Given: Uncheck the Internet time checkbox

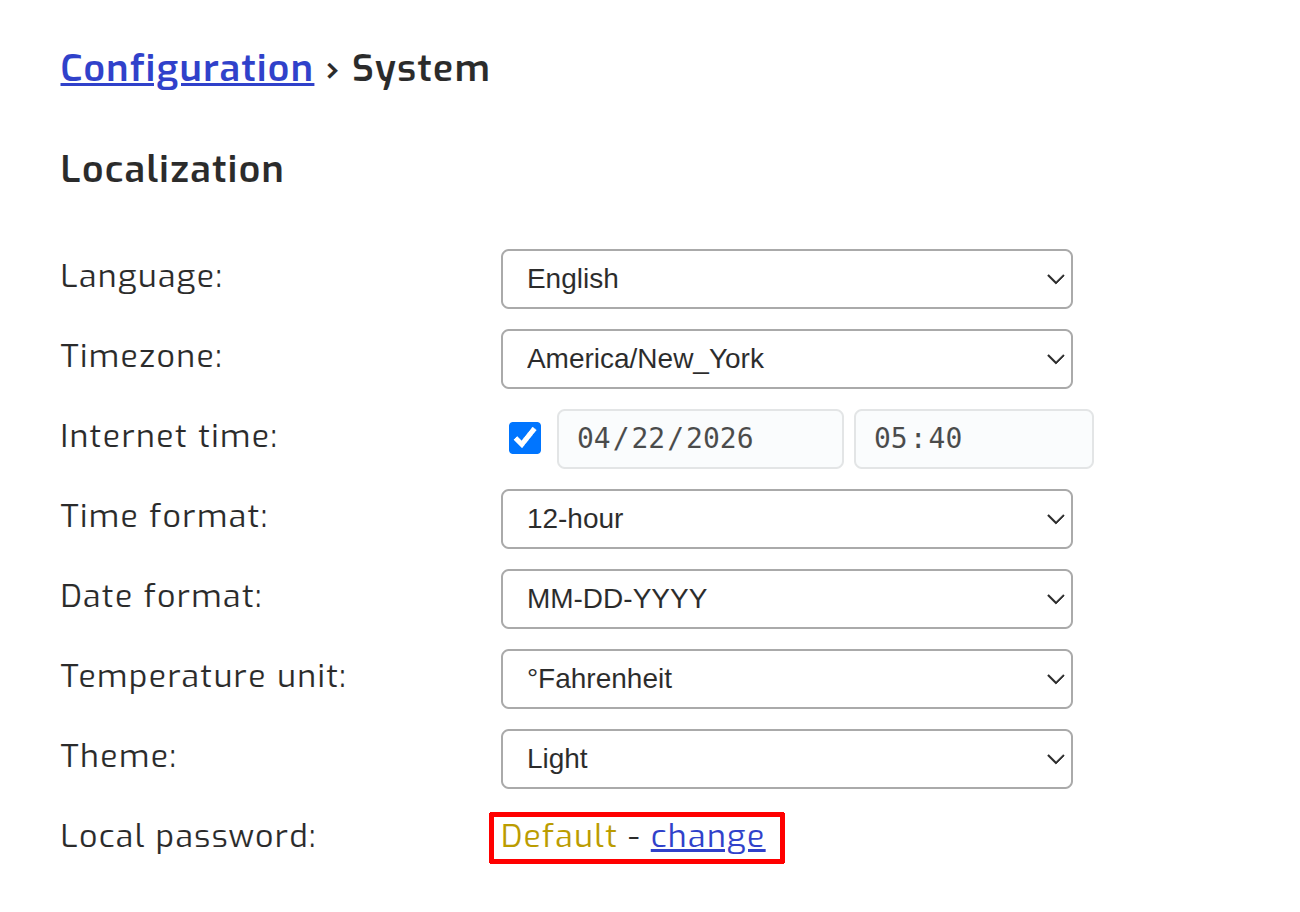Looking at the screenshot, I should point(524,437).
